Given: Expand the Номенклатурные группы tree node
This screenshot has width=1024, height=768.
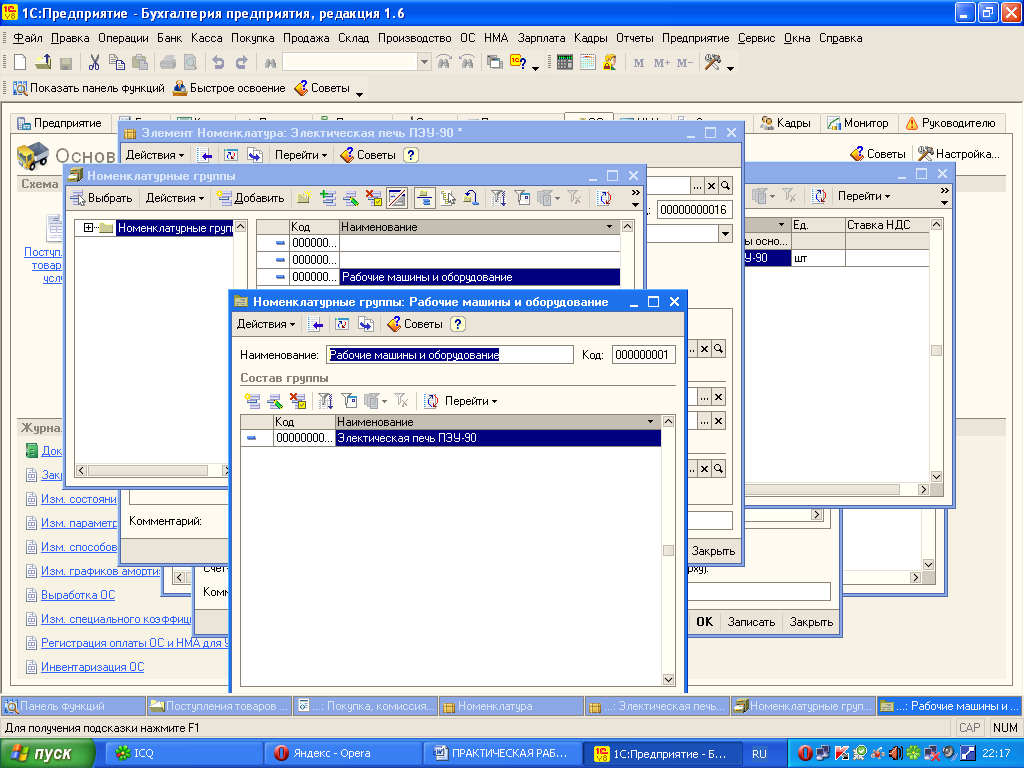Looking at the screenshot, I should point(88,227).
